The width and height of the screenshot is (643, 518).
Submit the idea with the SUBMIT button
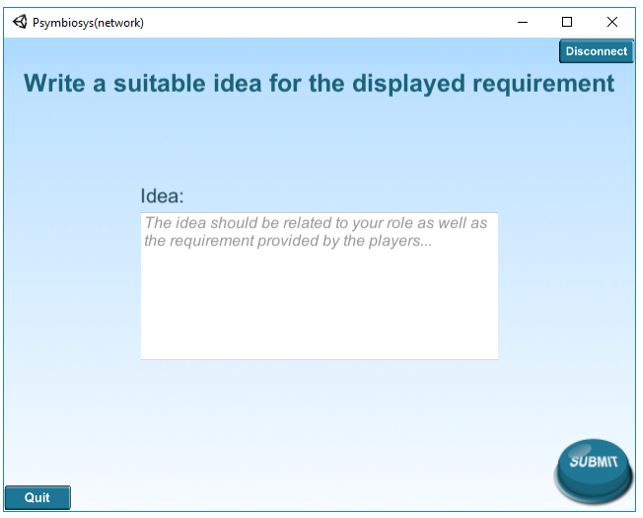(x=593, y=470)
